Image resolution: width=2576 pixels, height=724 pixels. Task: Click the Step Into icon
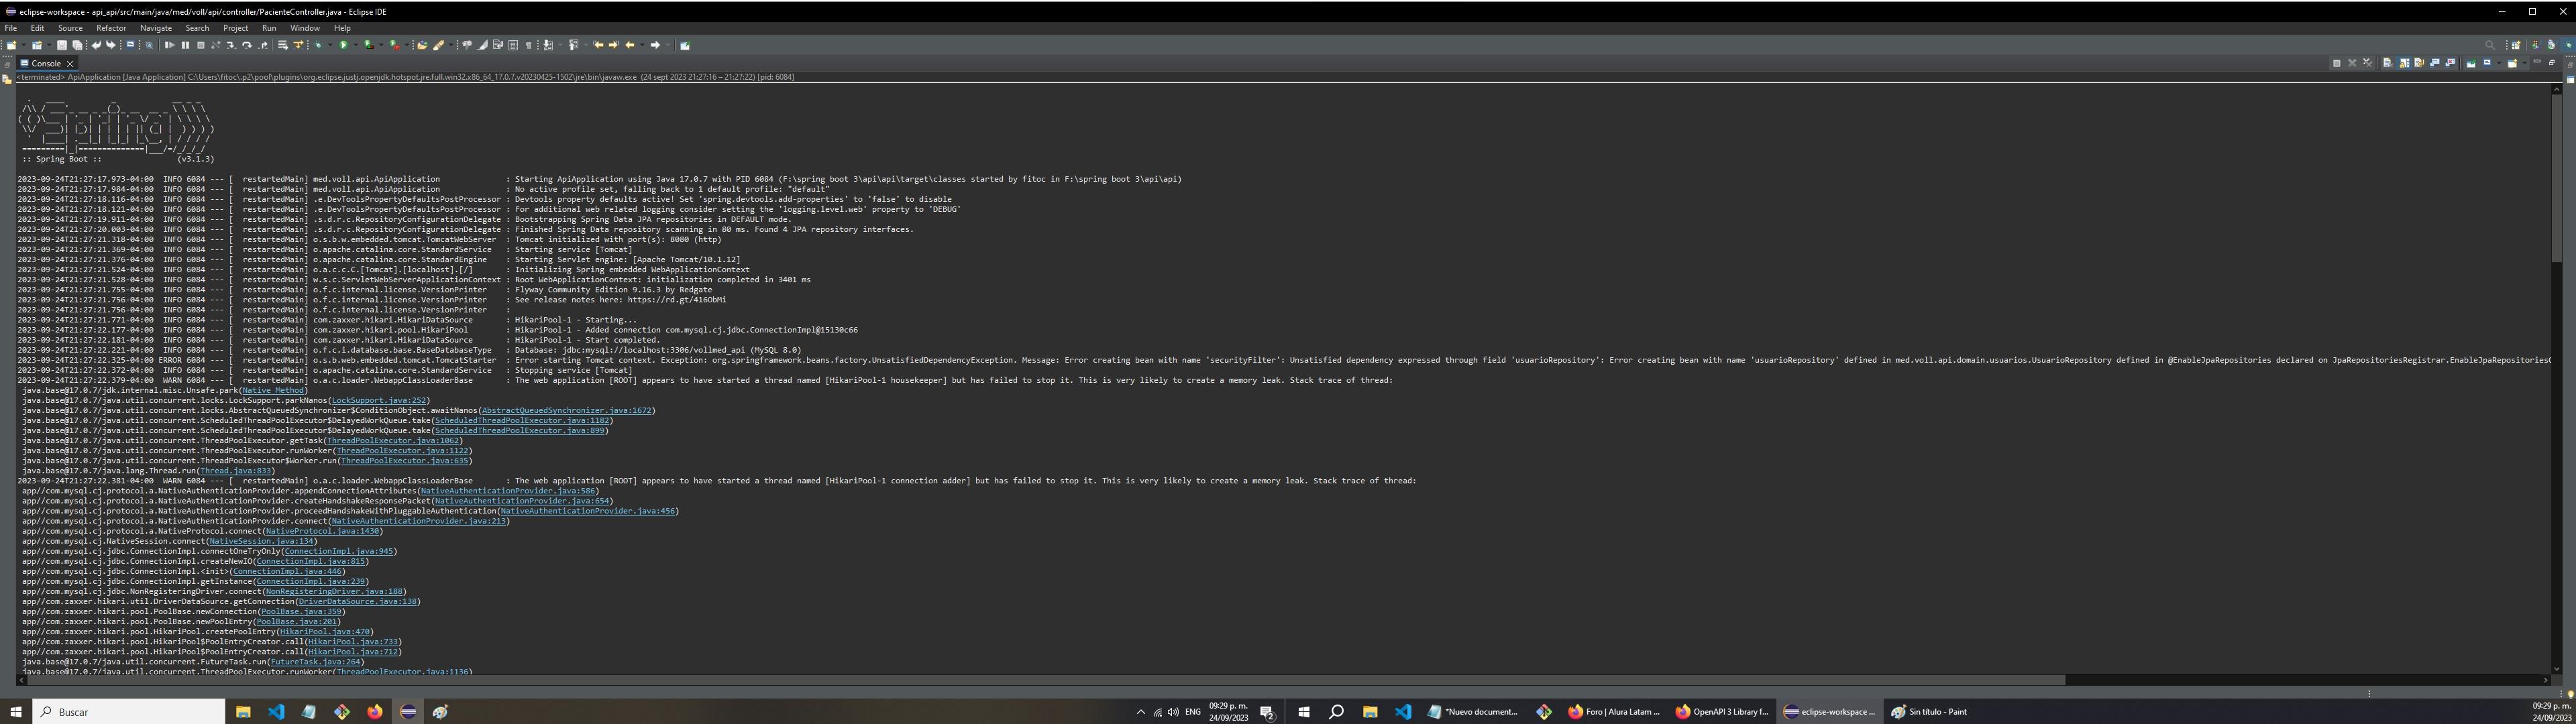point(231,45)
